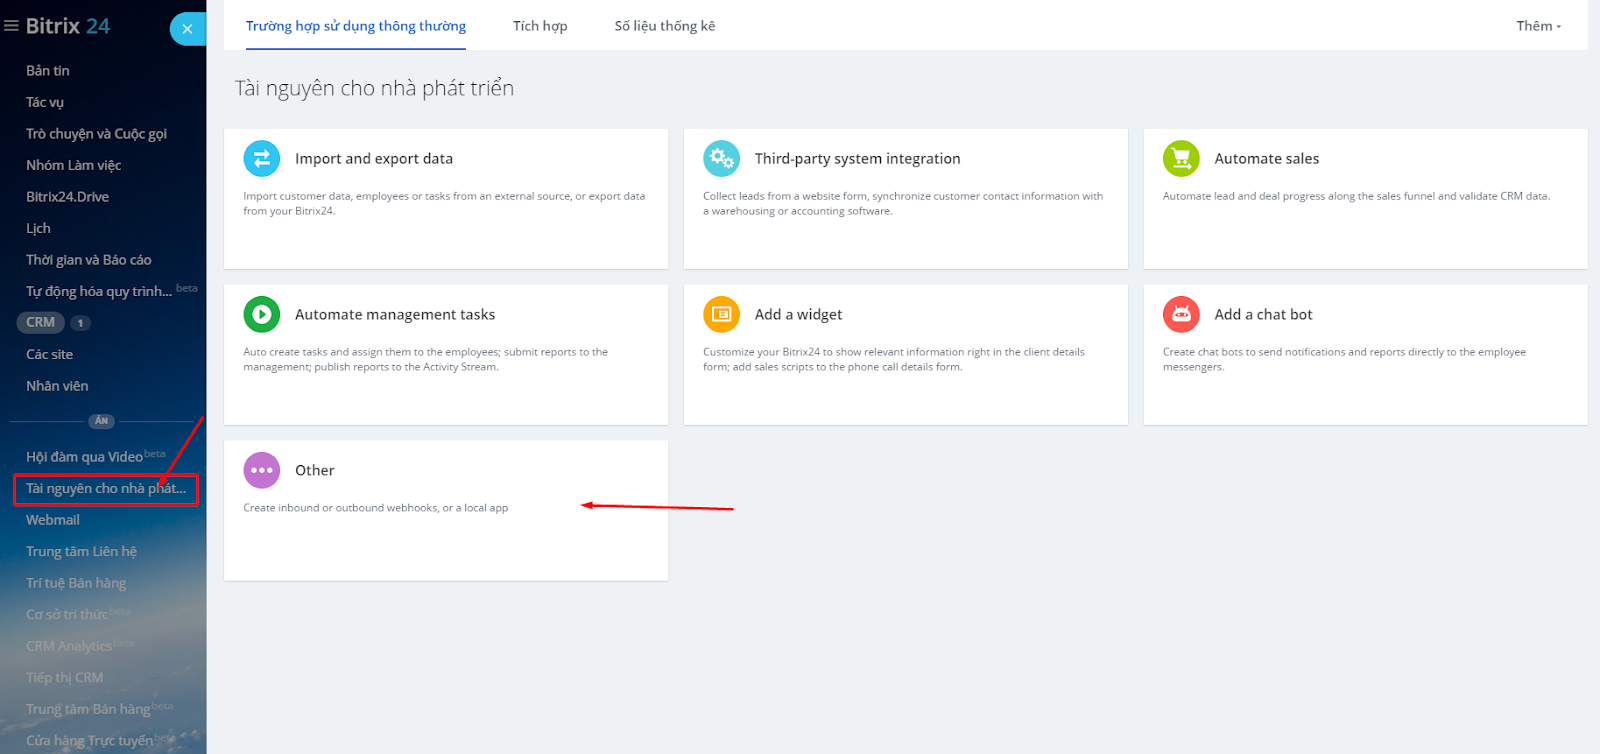Screen dimensions: 1600x754
Task: Click the purple Other ellipsis icon
Action: point(262,470)
